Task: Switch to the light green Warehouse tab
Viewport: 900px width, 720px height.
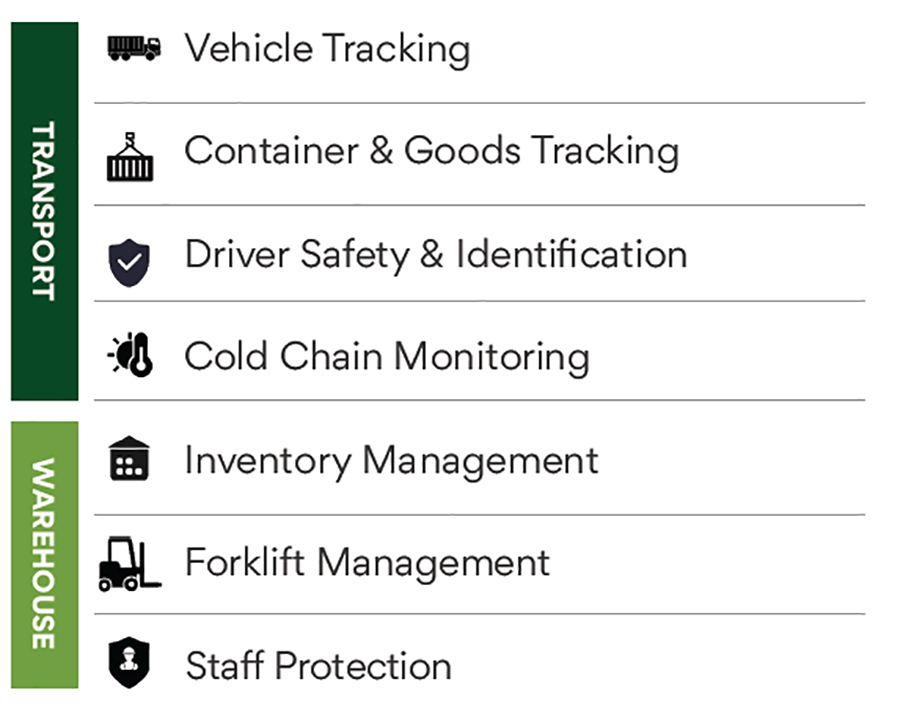Action: pyautogui.click(x=44, y=554)
